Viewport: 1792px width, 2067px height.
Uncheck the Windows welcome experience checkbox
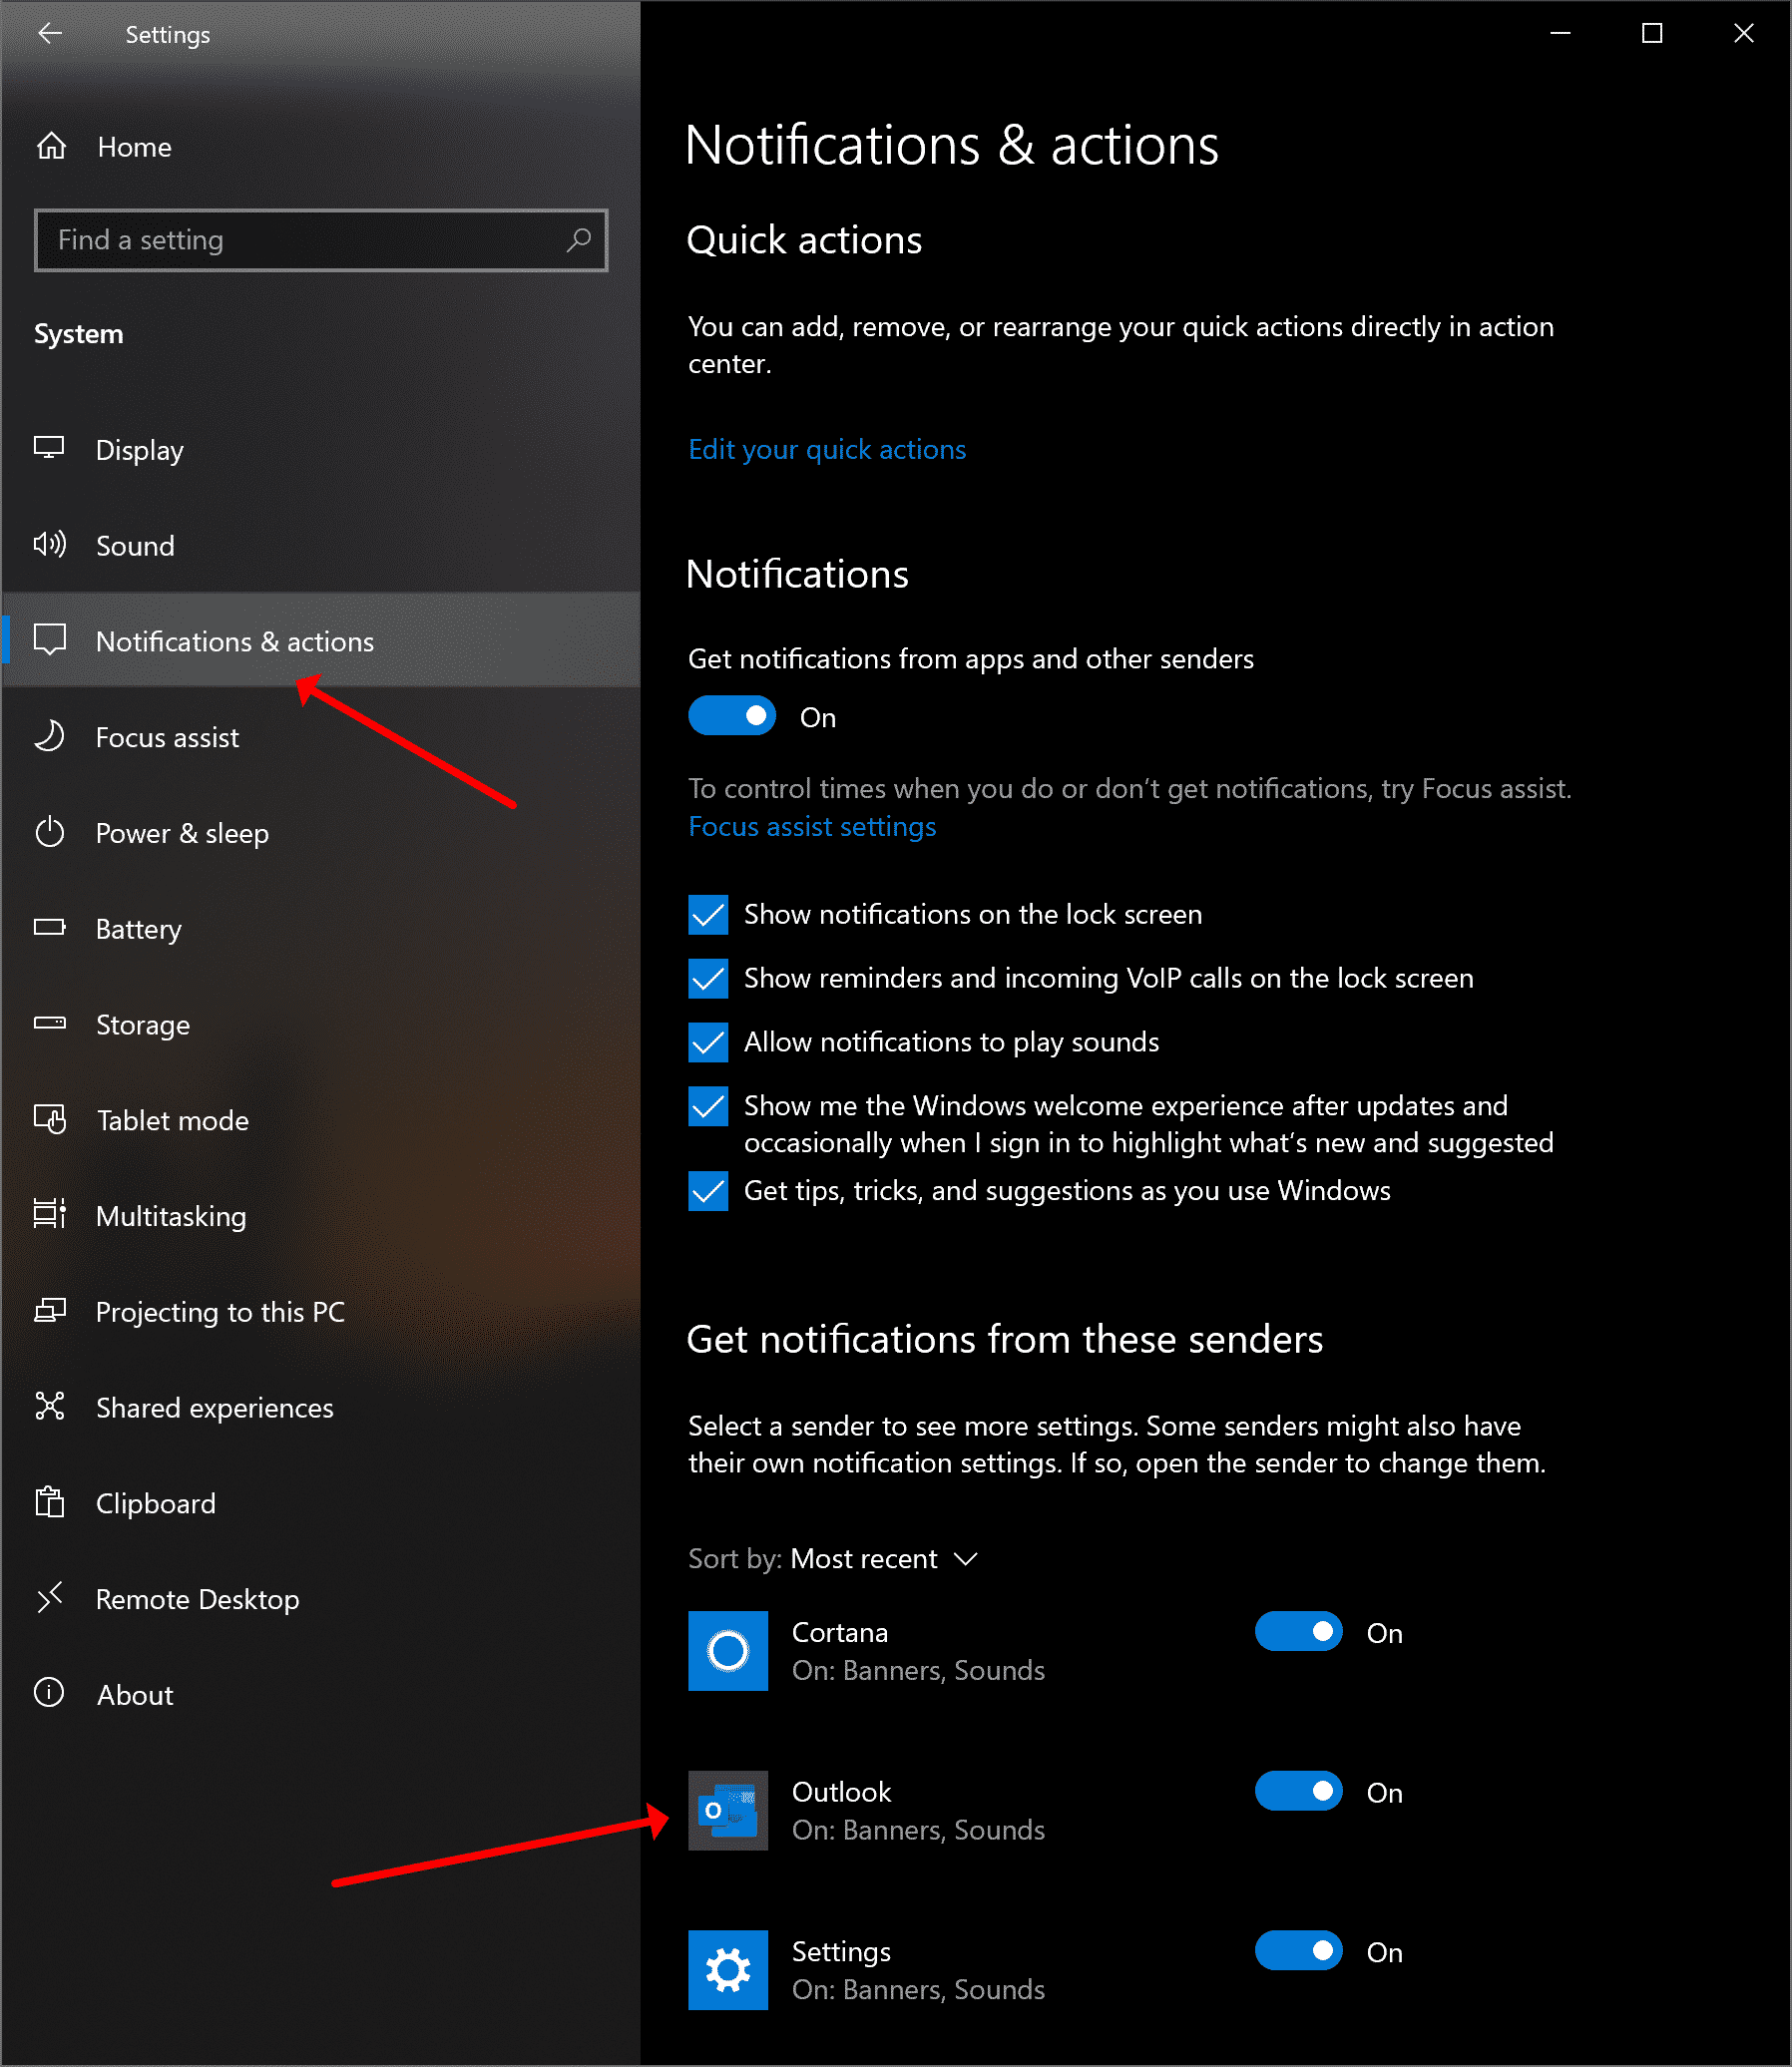coord(708,1106)
